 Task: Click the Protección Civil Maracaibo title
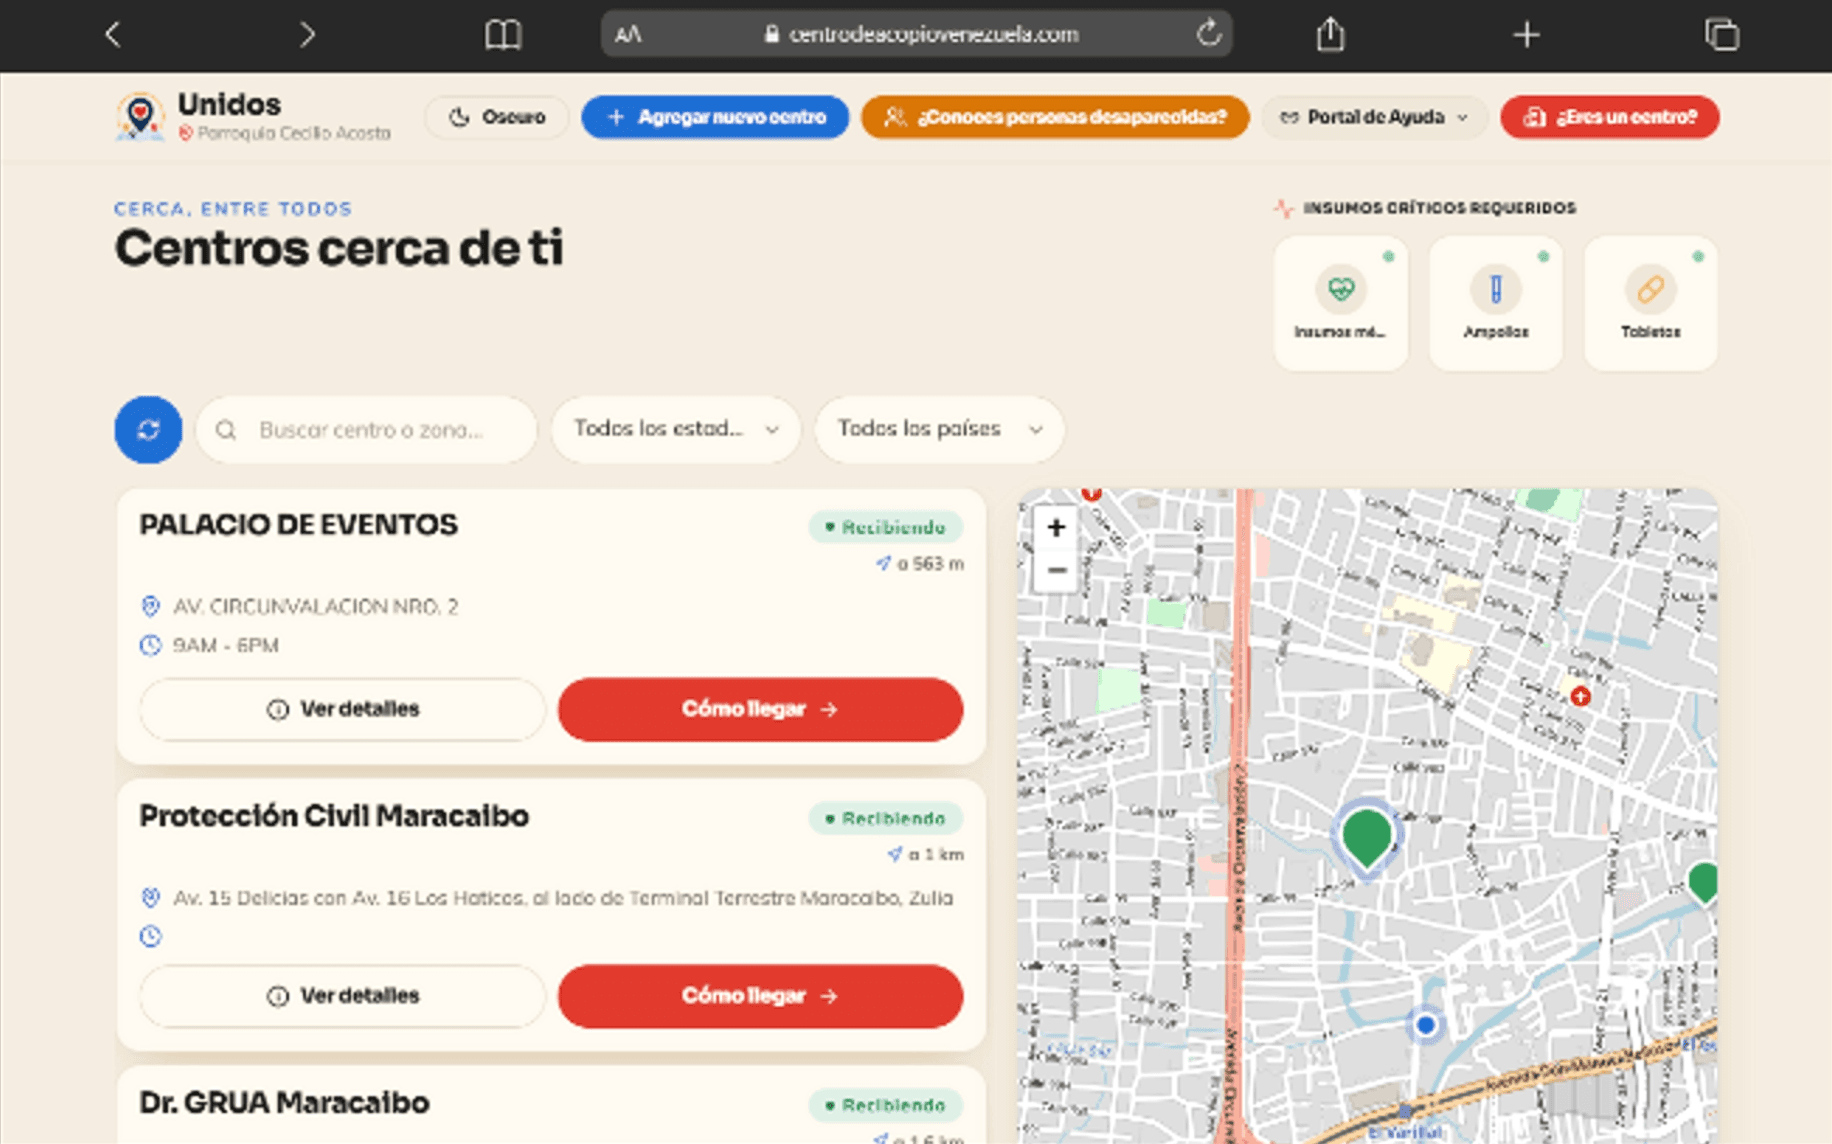click(x=334, y=816)
